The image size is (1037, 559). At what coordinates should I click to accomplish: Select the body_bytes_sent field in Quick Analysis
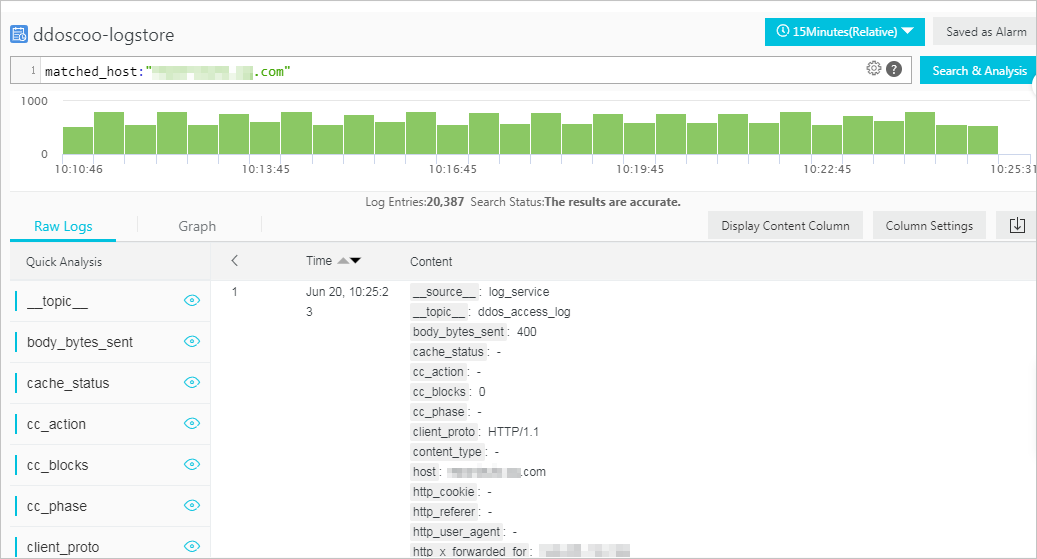pos(79,343)
